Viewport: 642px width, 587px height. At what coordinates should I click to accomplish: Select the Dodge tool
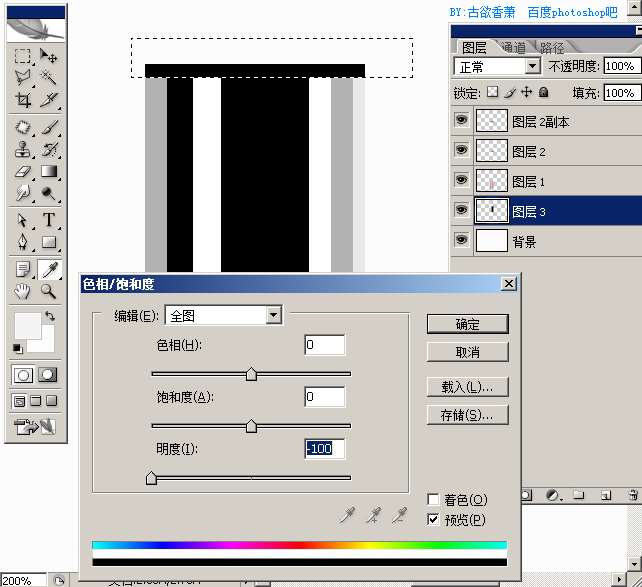pos(48,193)
